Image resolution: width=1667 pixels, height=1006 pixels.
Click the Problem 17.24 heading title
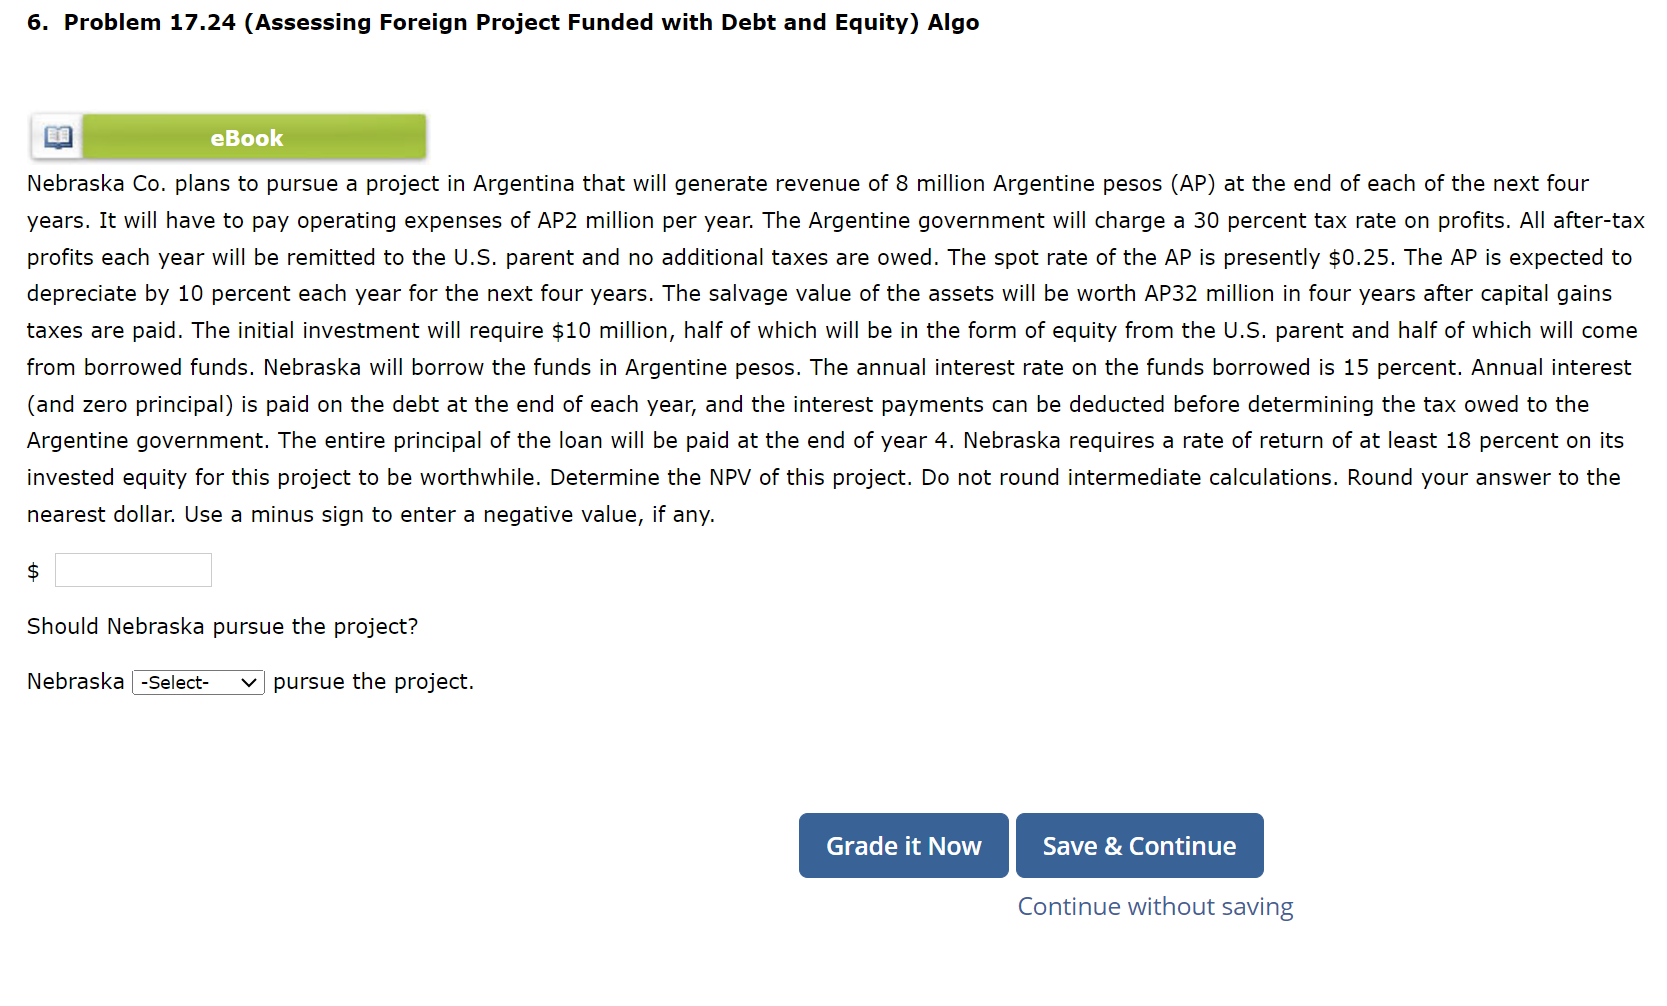(520, 22)
